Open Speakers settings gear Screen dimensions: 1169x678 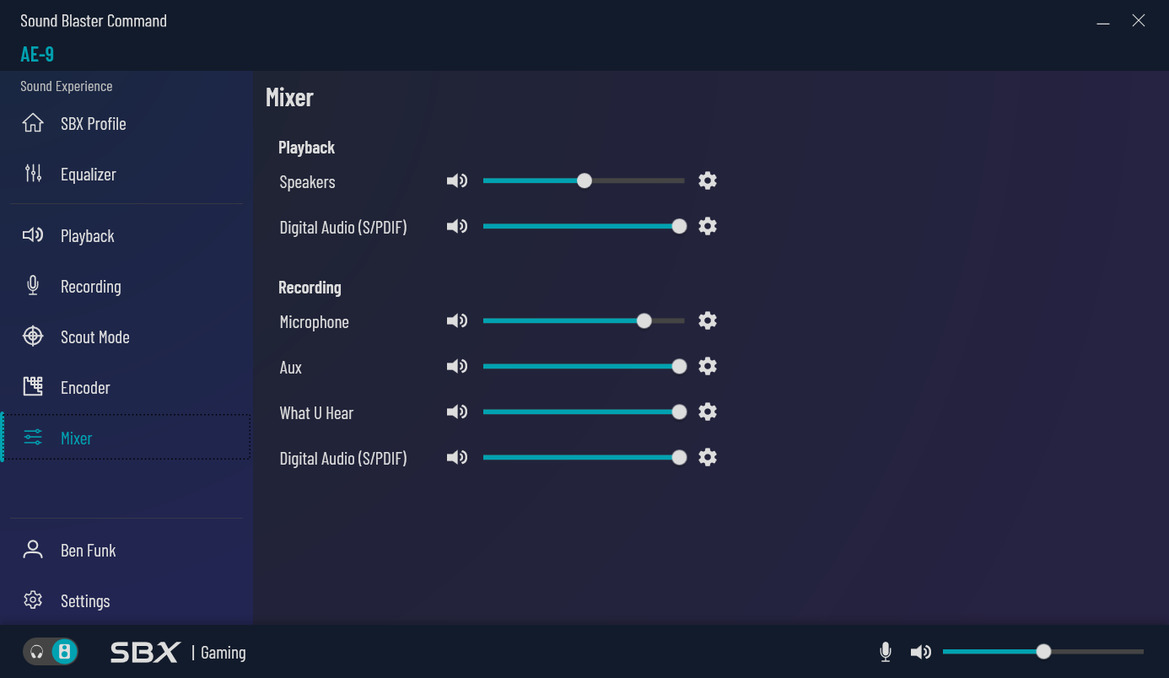(x=708, y=181)
